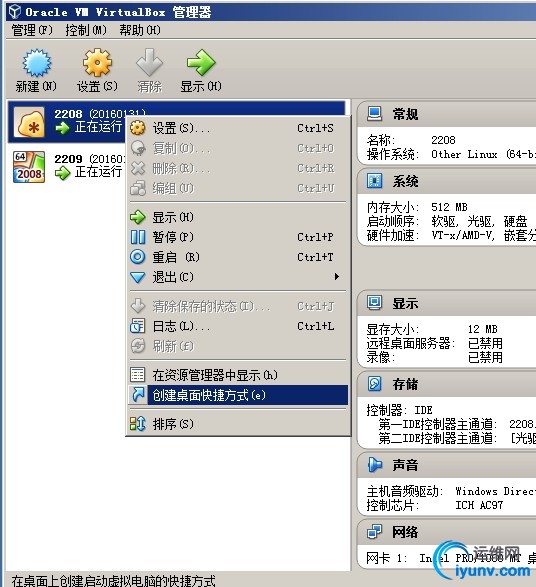Click the 存储 section disk icon
Viewport: 536px width, 587px height.
click(x=374, y=384)
